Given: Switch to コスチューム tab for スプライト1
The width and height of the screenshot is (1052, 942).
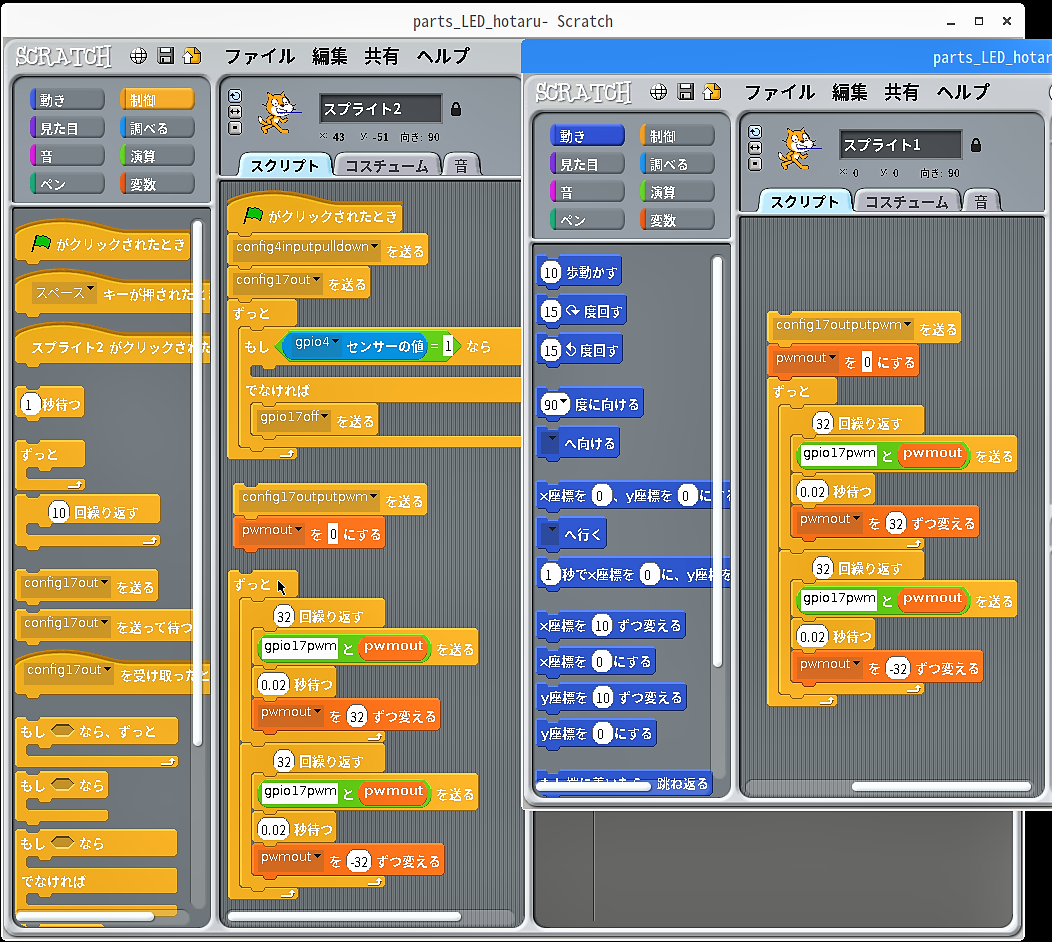Looking at the screenshot, I should 906,202.
